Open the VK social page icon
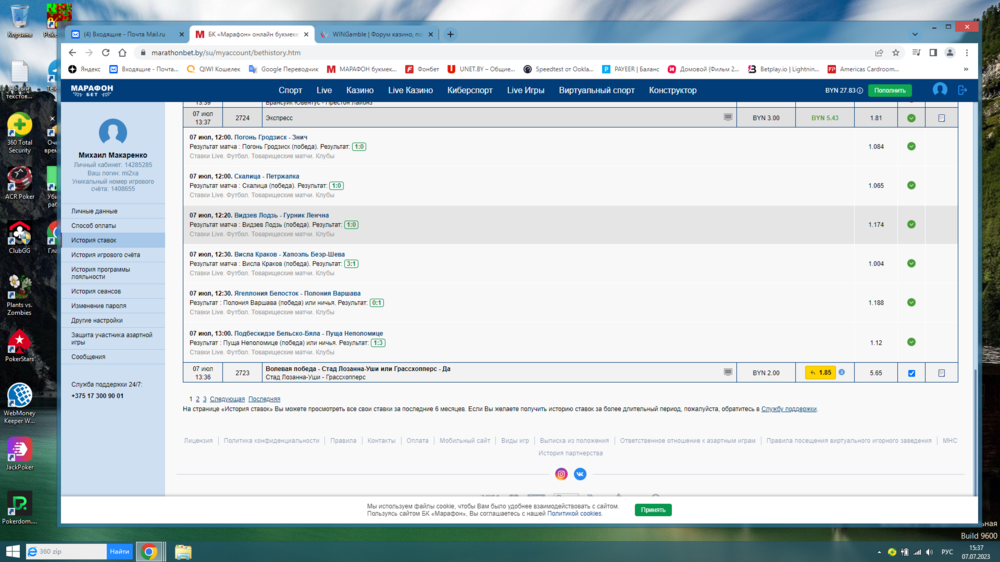 580,474
